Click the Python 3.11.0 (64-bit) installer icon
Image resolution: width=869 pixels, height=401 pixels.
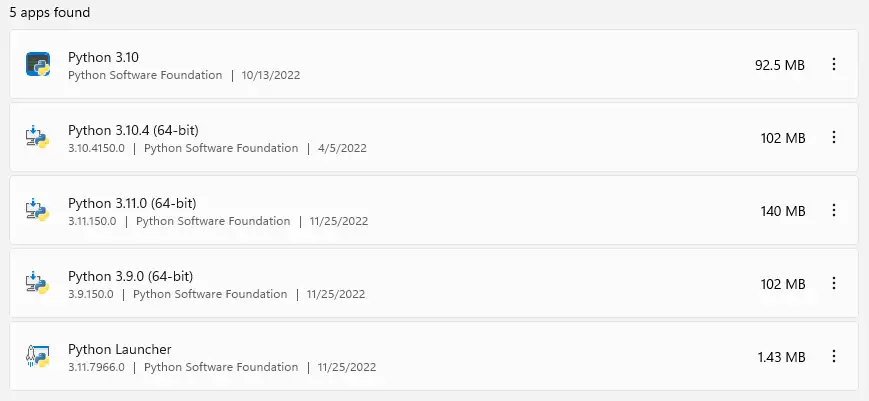38,210
